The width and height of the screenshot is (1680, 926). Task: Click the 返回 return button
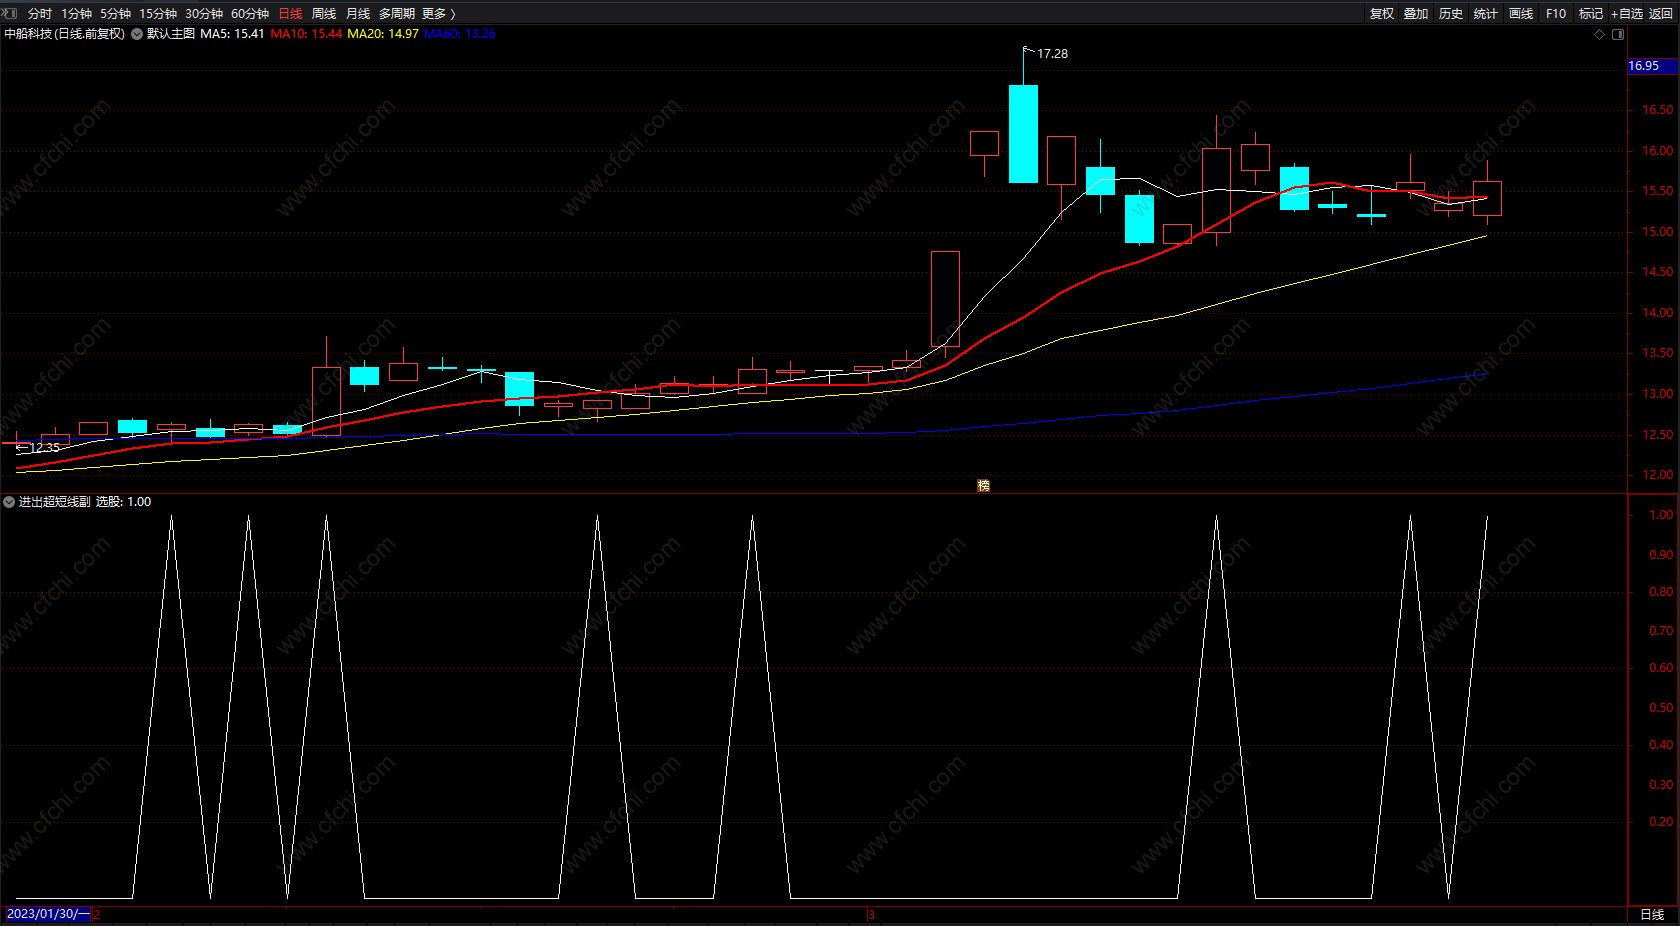(1661, 13)
